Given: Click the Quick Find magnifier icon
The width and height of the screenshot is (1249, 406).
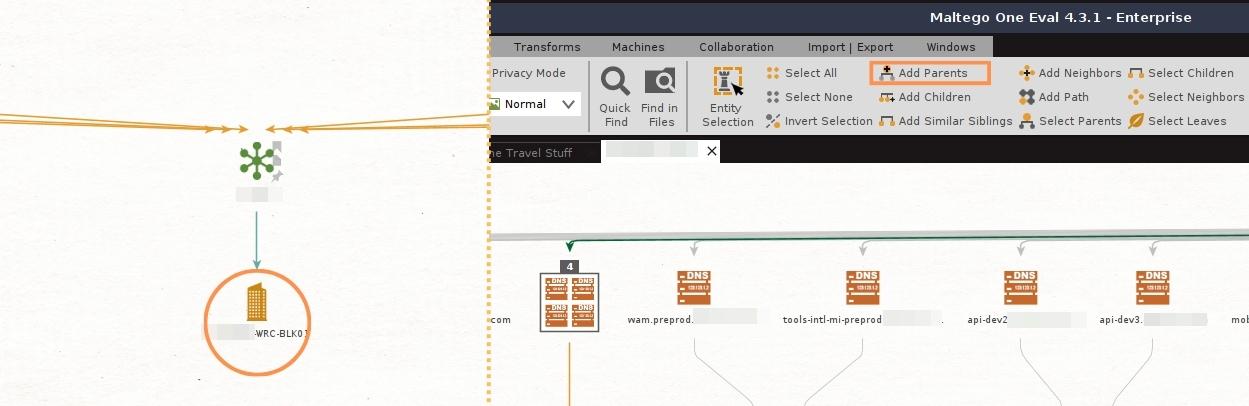Looking at the screenshot, I should click(615, 83).
